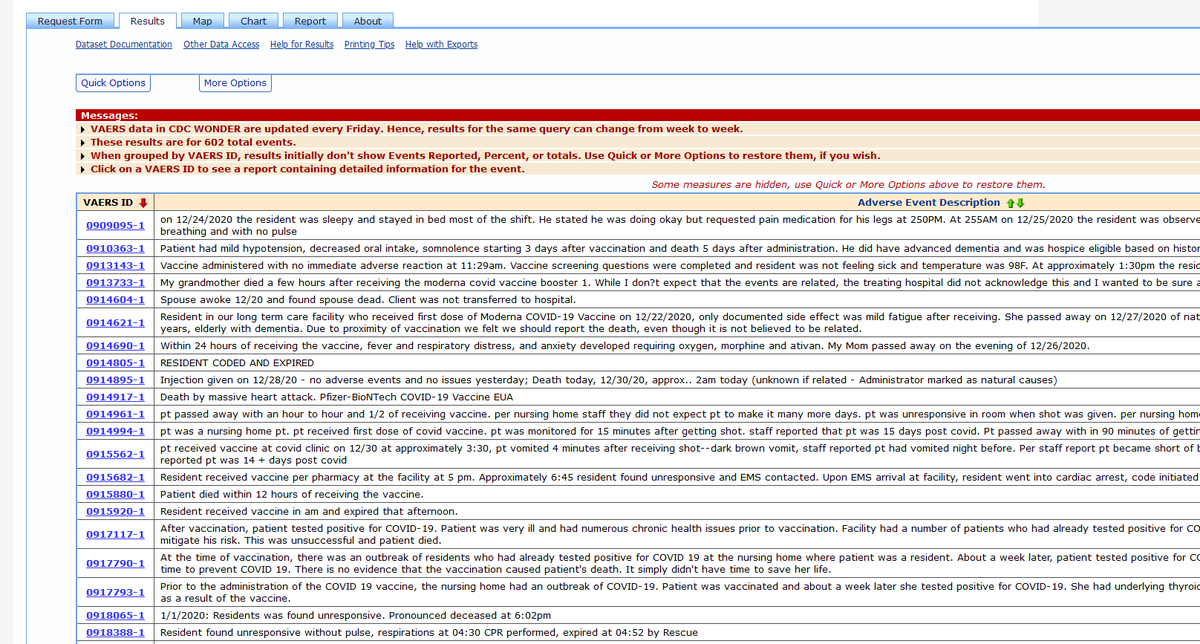Image resolution: width=1200 pixels, height=644 pixels.
Task: Click 'Within 24 hours of receiving the vaccine' description
Action: pos(625,346)
